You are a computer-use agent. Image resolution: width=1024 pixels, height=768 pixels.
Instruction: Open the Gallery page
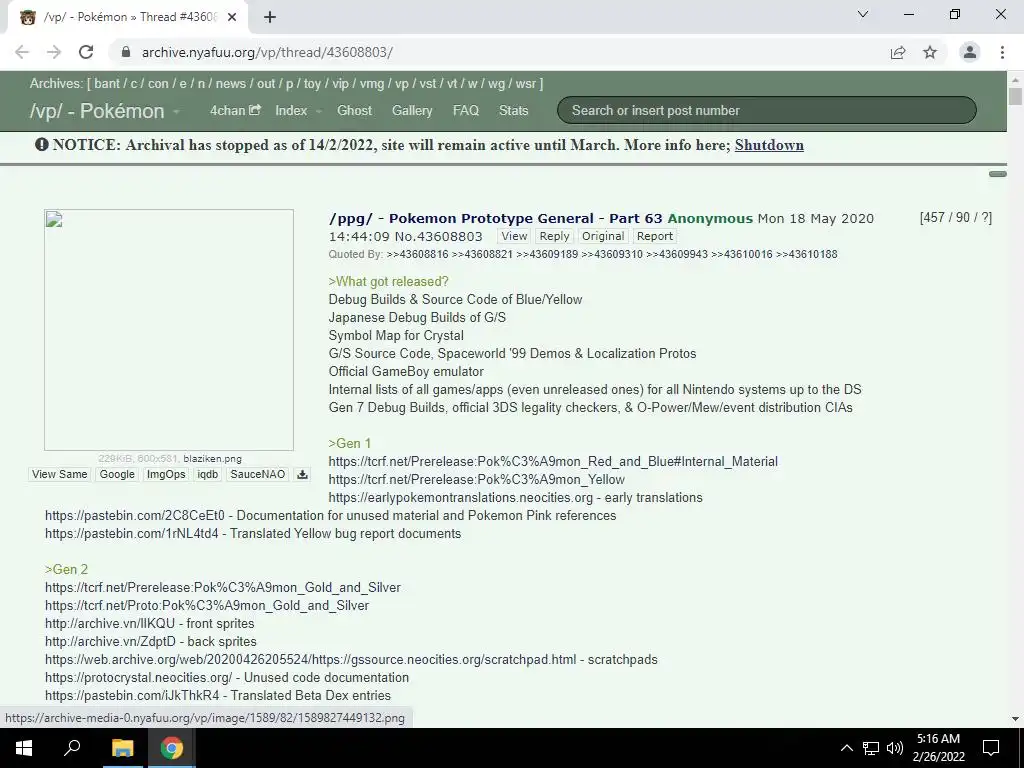coord(412,110)
